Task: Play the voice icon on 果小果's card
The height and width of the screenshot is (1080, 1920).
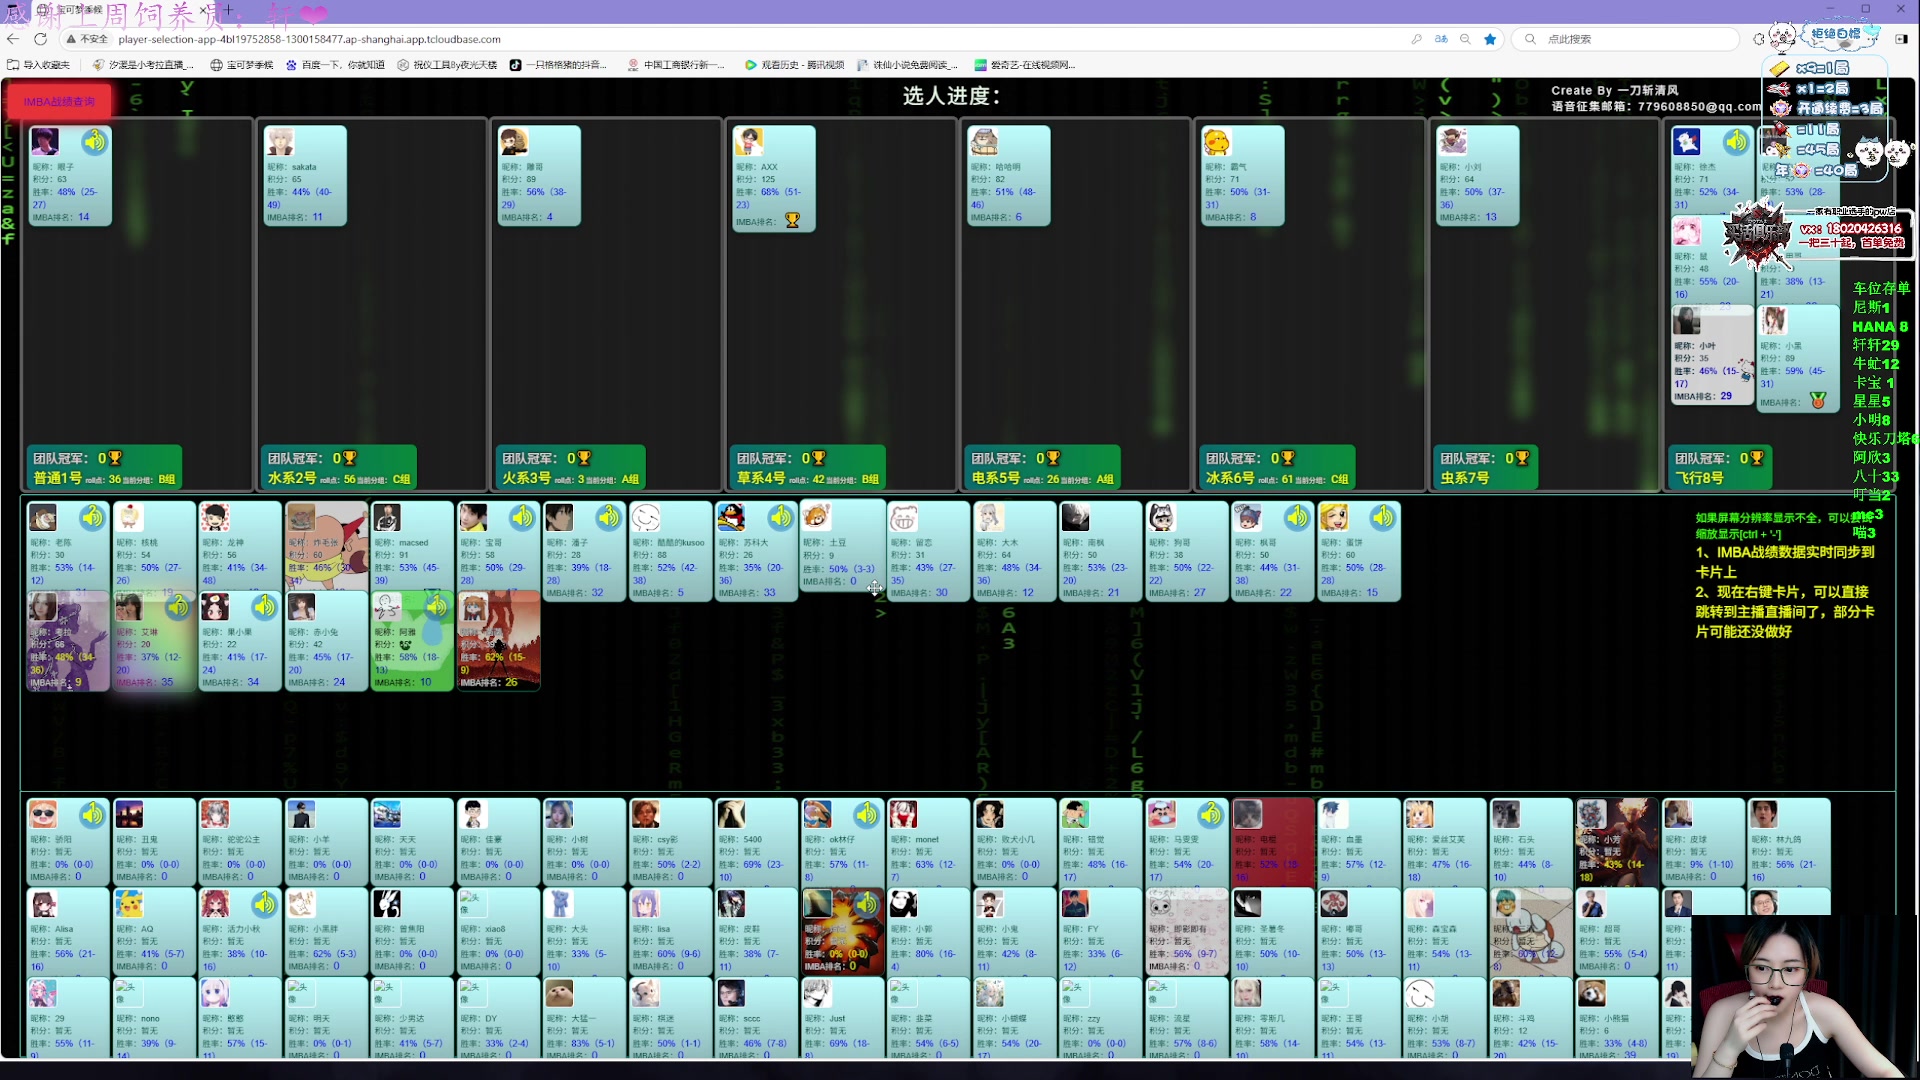Action: coord(265,607)
